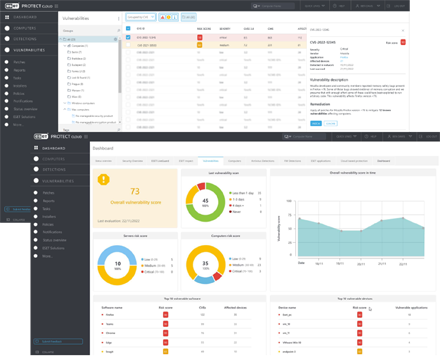Click Vulnerabilities icon in front Dashboard window sidebar
This screenshot has height=363, width=440.
pyautogui.click(x=36, y=181)
